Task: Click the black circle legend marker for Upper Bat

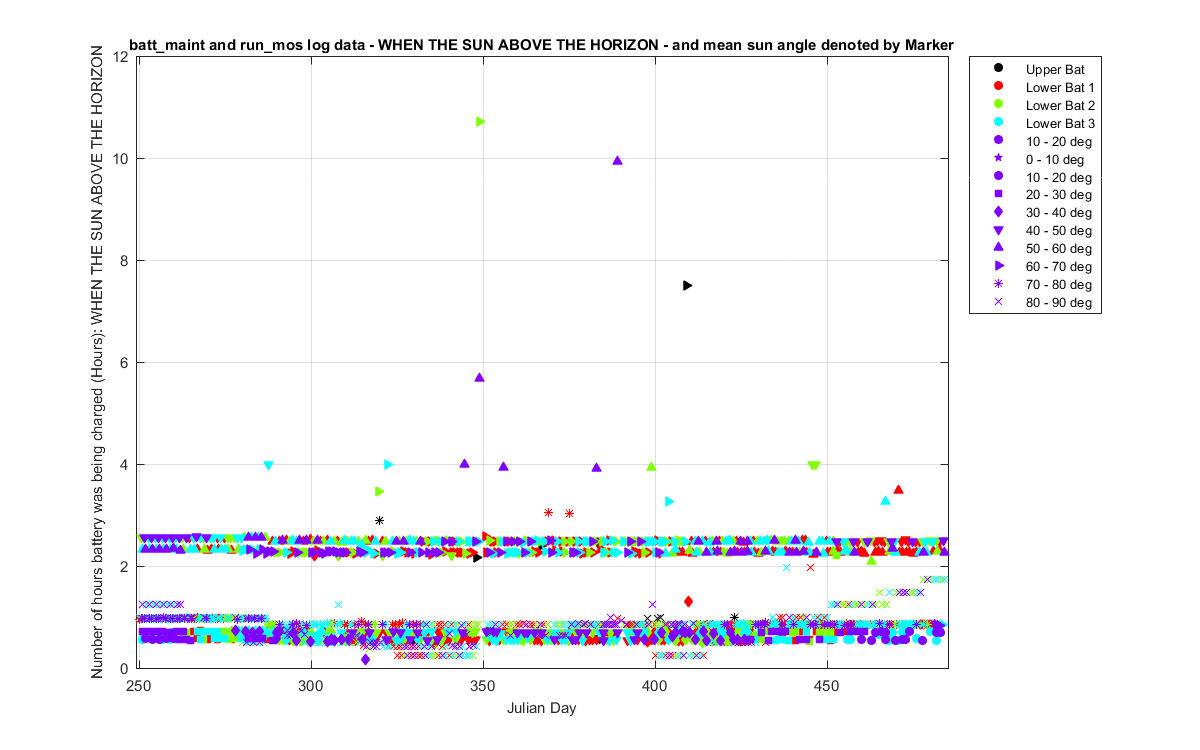Action: click(998, 69)
